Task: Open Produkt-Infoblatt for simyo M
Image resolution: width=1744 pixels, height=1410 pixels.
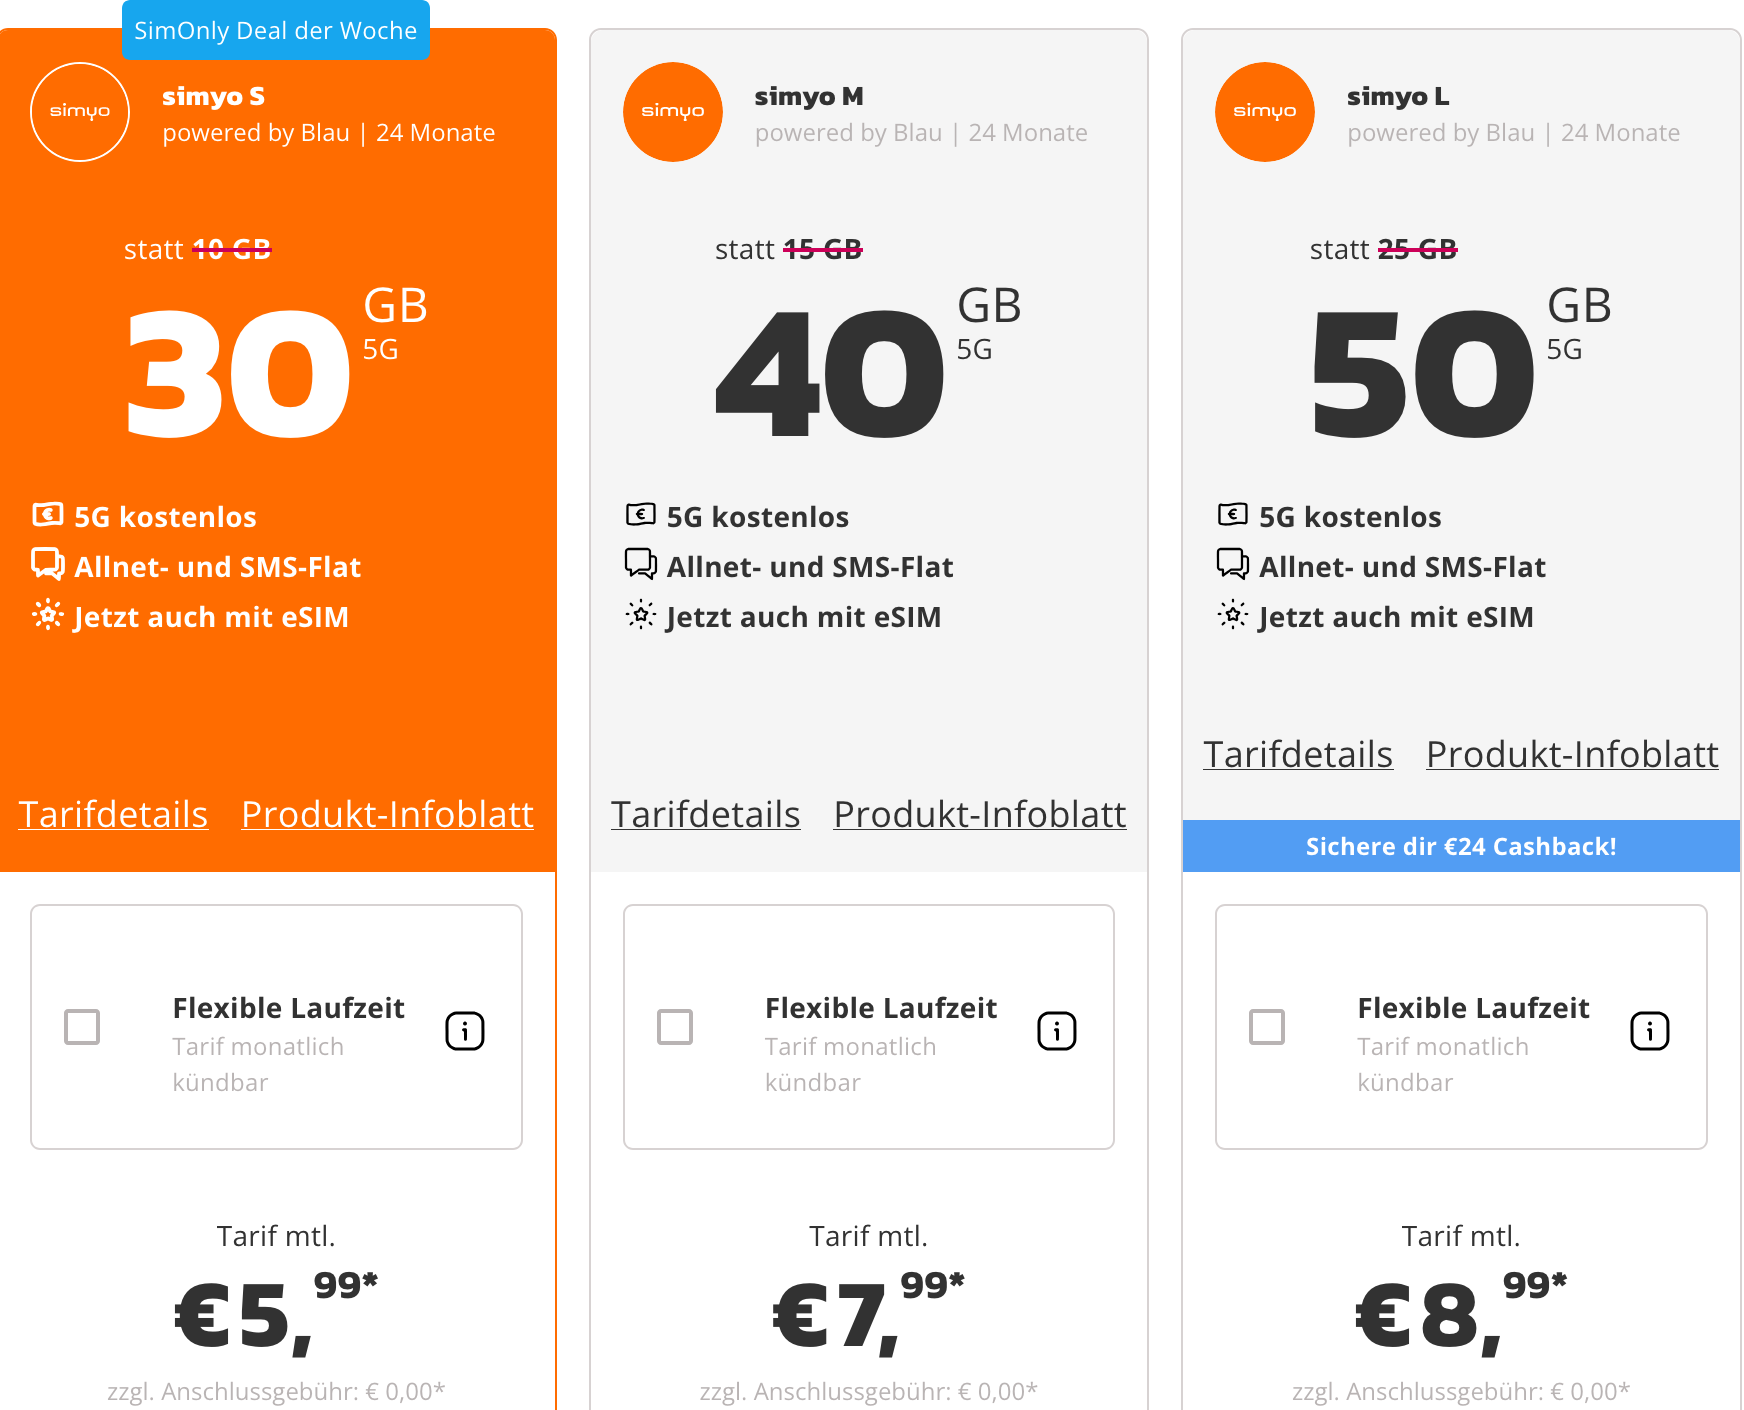Action: tap(980, 815)
